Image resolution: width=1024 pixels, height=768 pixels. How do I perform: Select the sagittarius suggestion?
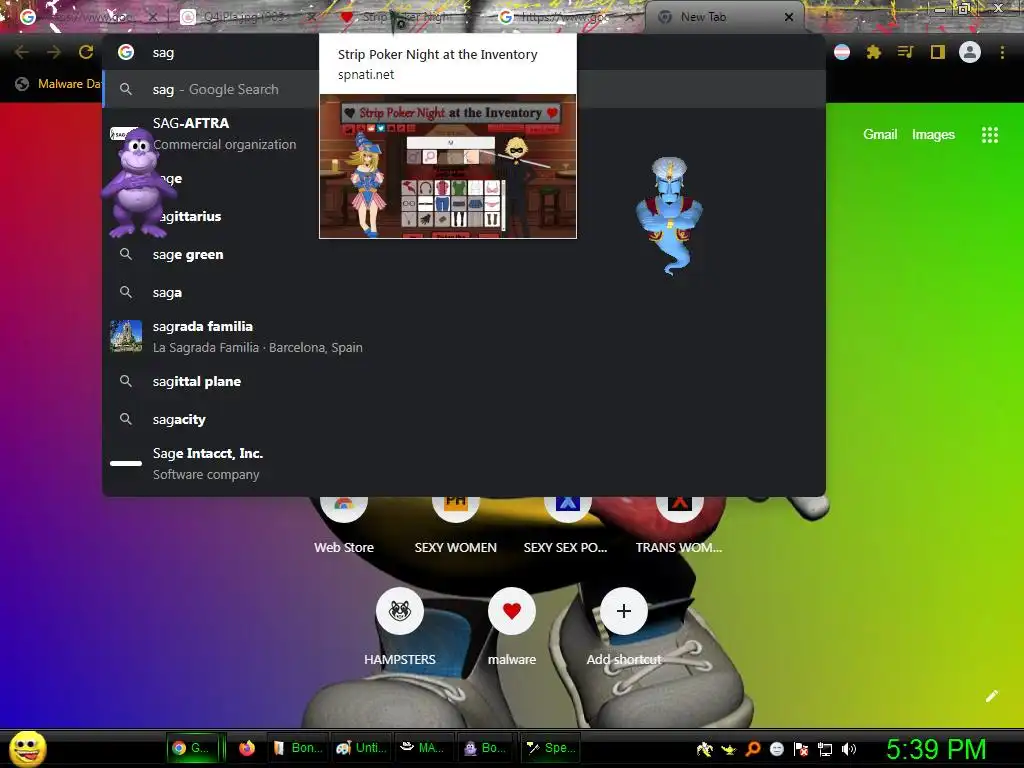pos(464,216)
